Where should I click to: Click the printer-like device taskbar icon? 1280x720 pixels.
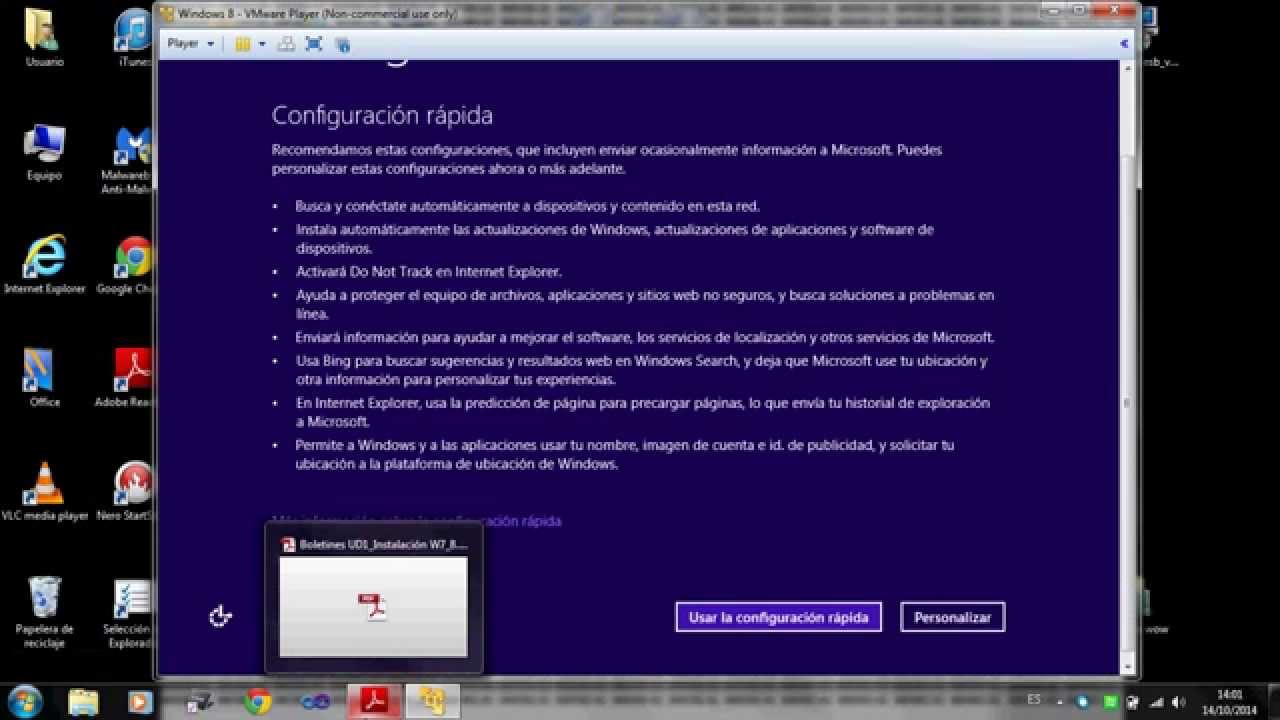click(x=201, y=702)
